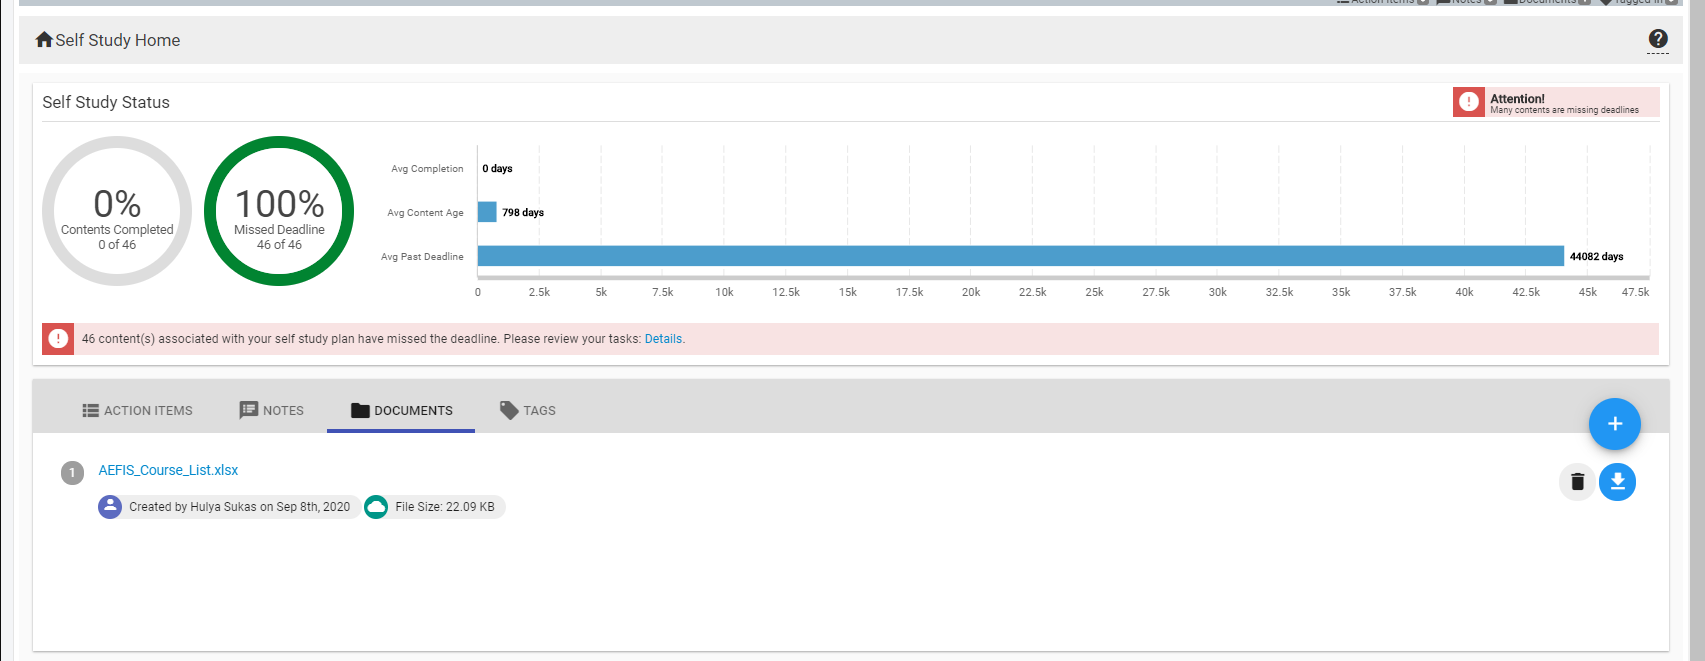Screen dimensions: 1705x661
Task: Click the number 1 badge of the document
Action: 72,472
